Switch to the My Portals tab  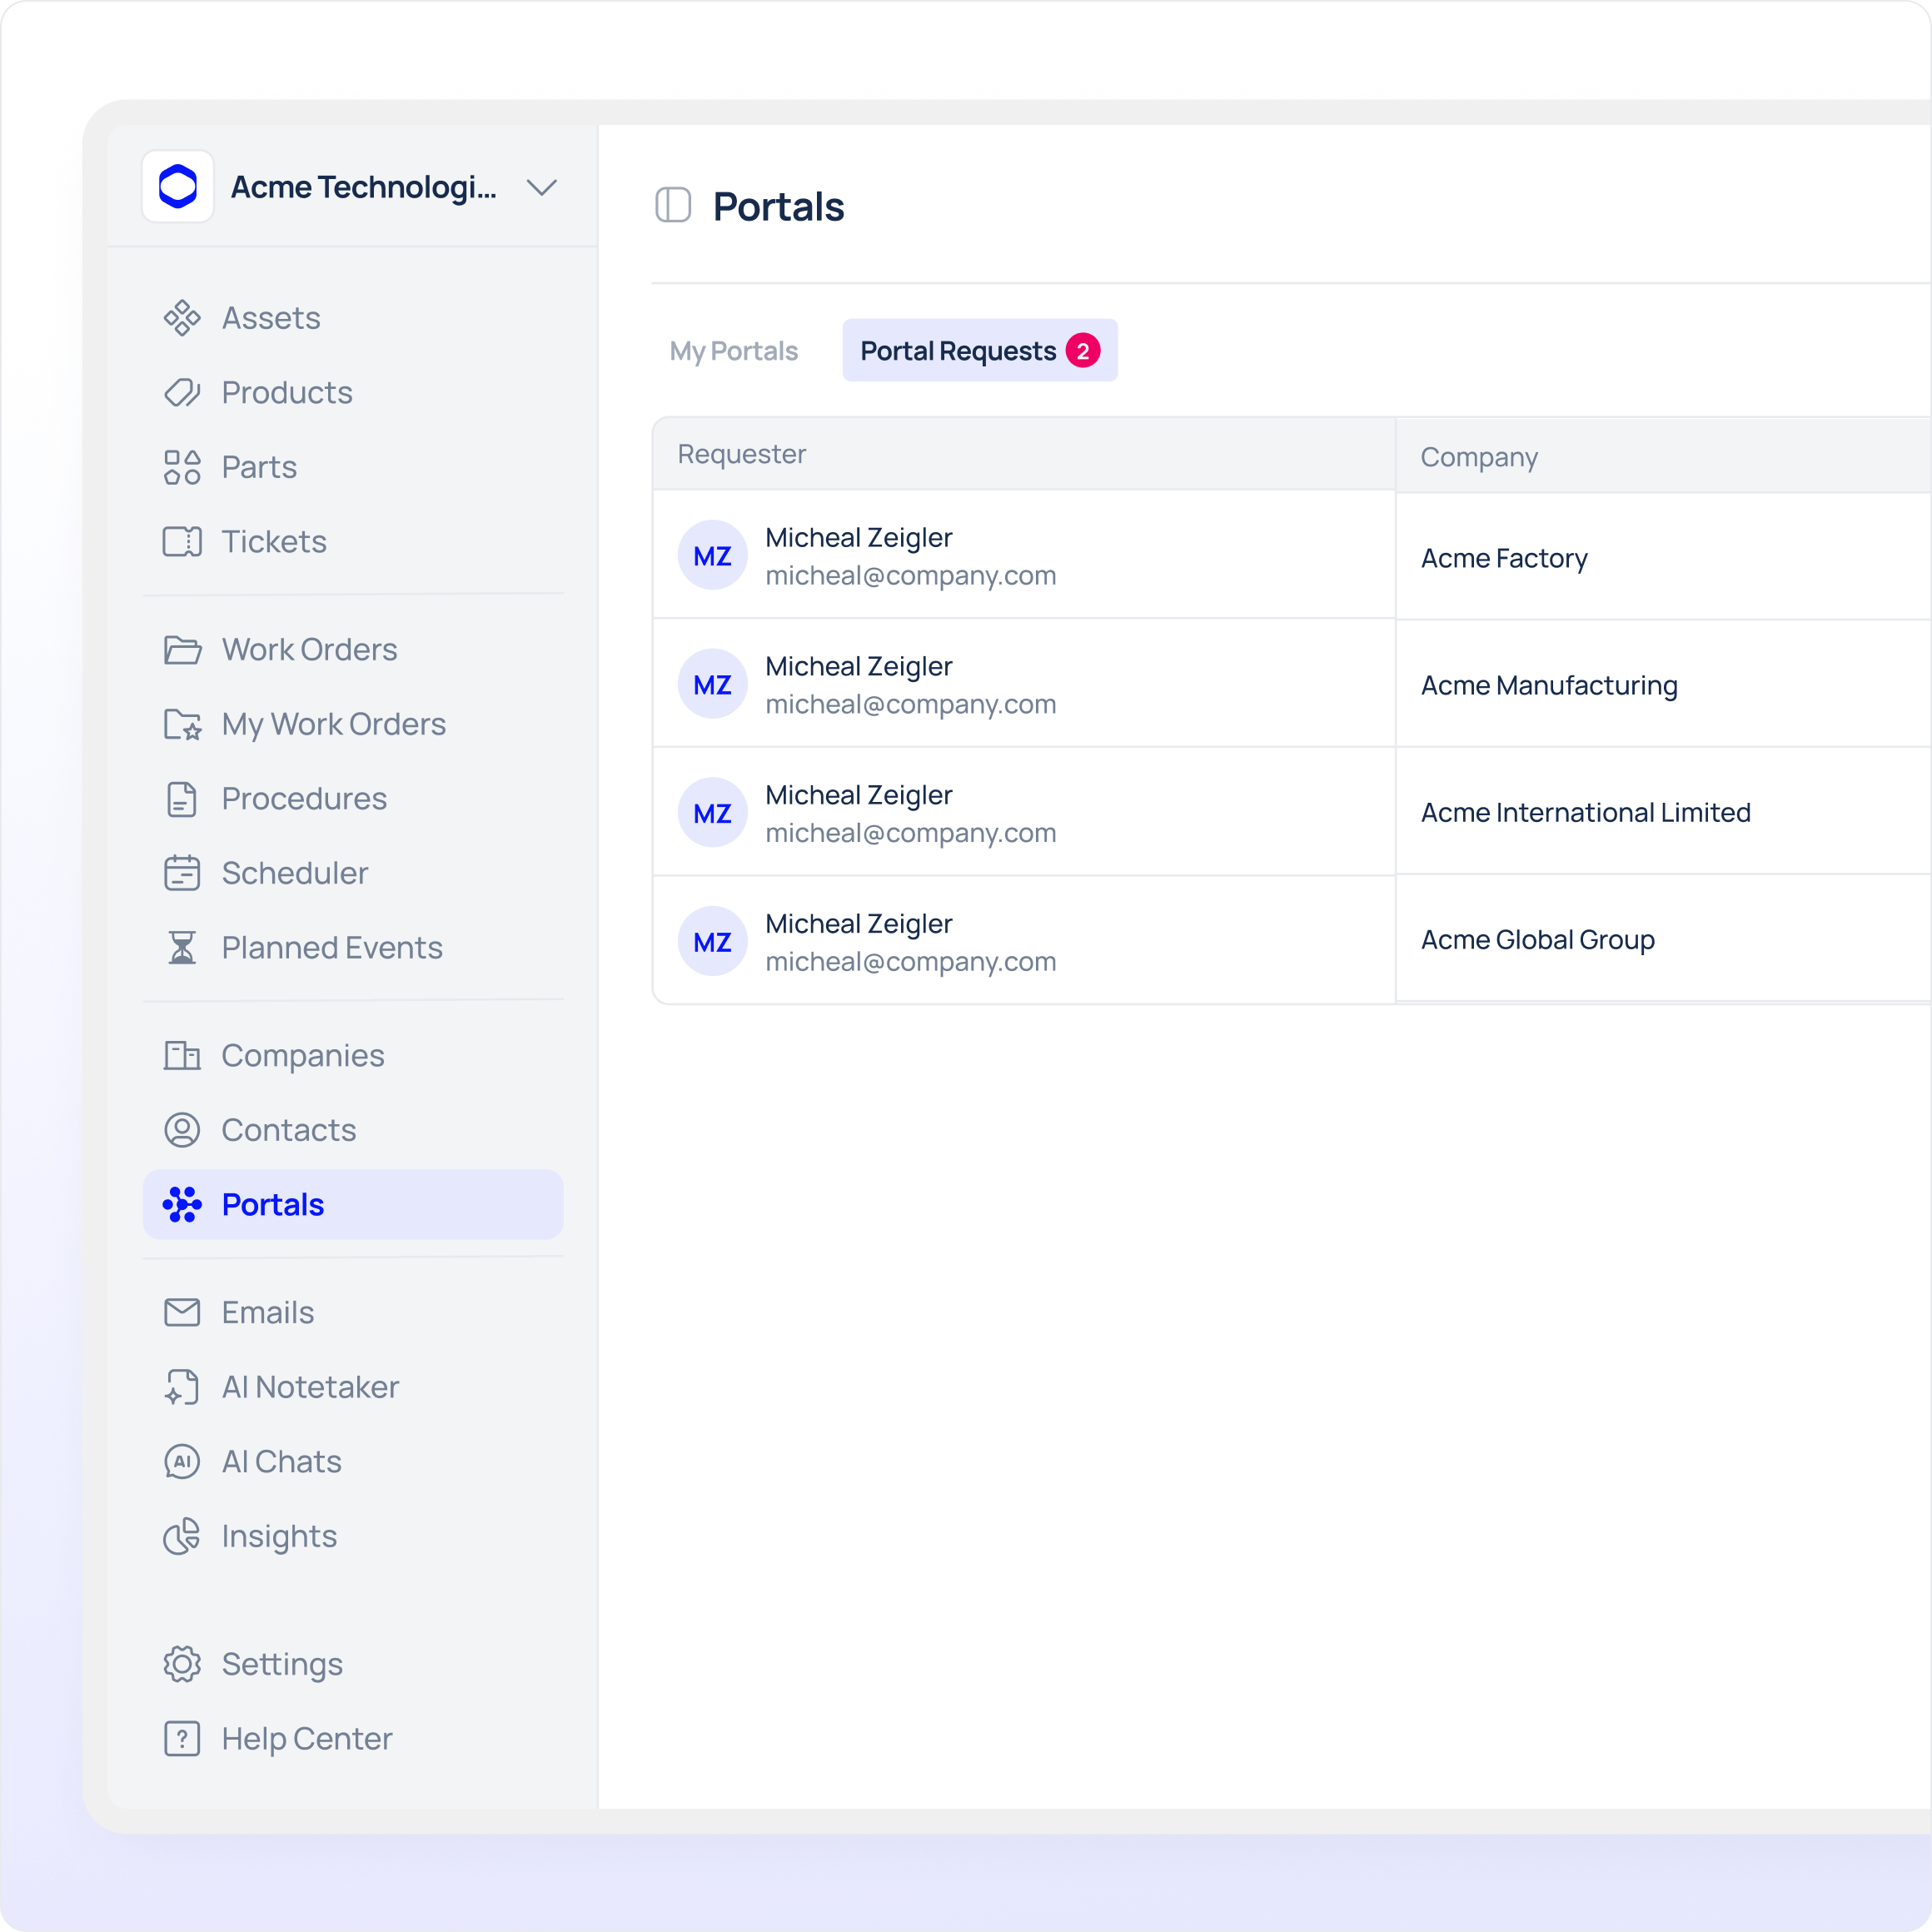click(x=733, y=351)
